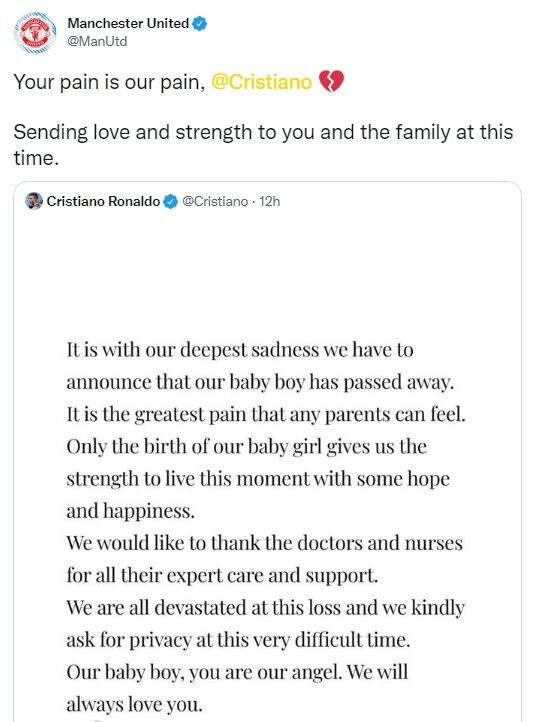Select the 'Sending love and strength' sentence

[263, 145]
